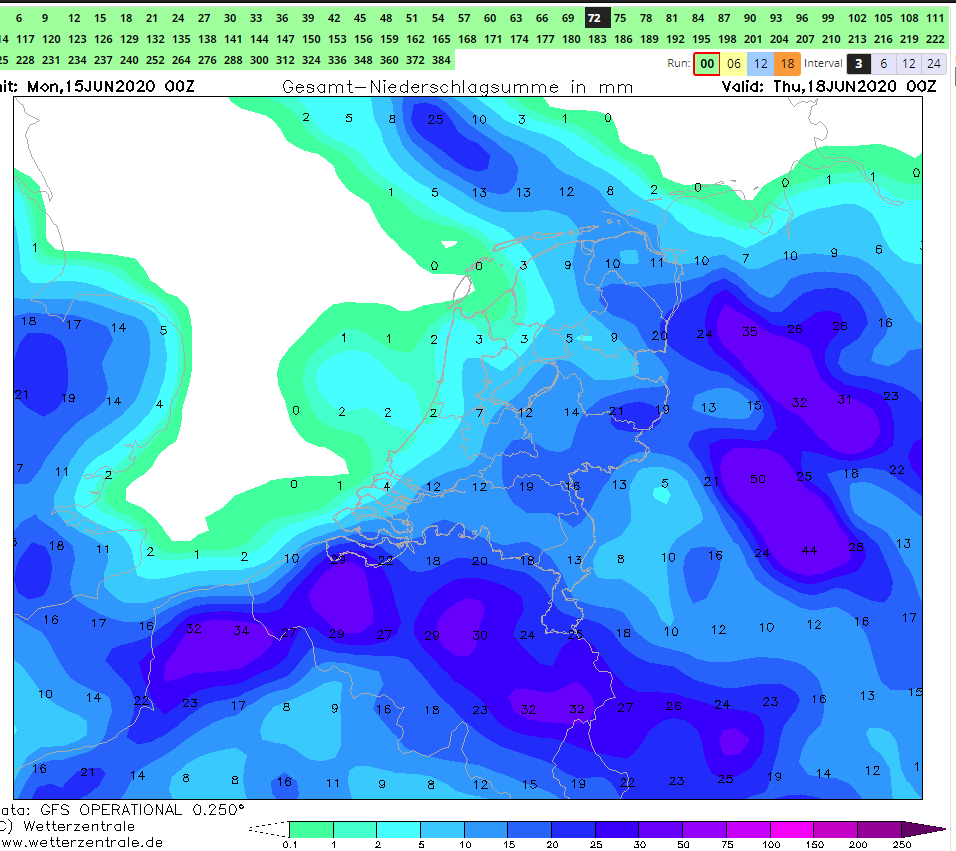This screenshot has width=956, height=851.
Task: Jump to forecast hour 288
Action: (233, 60)
